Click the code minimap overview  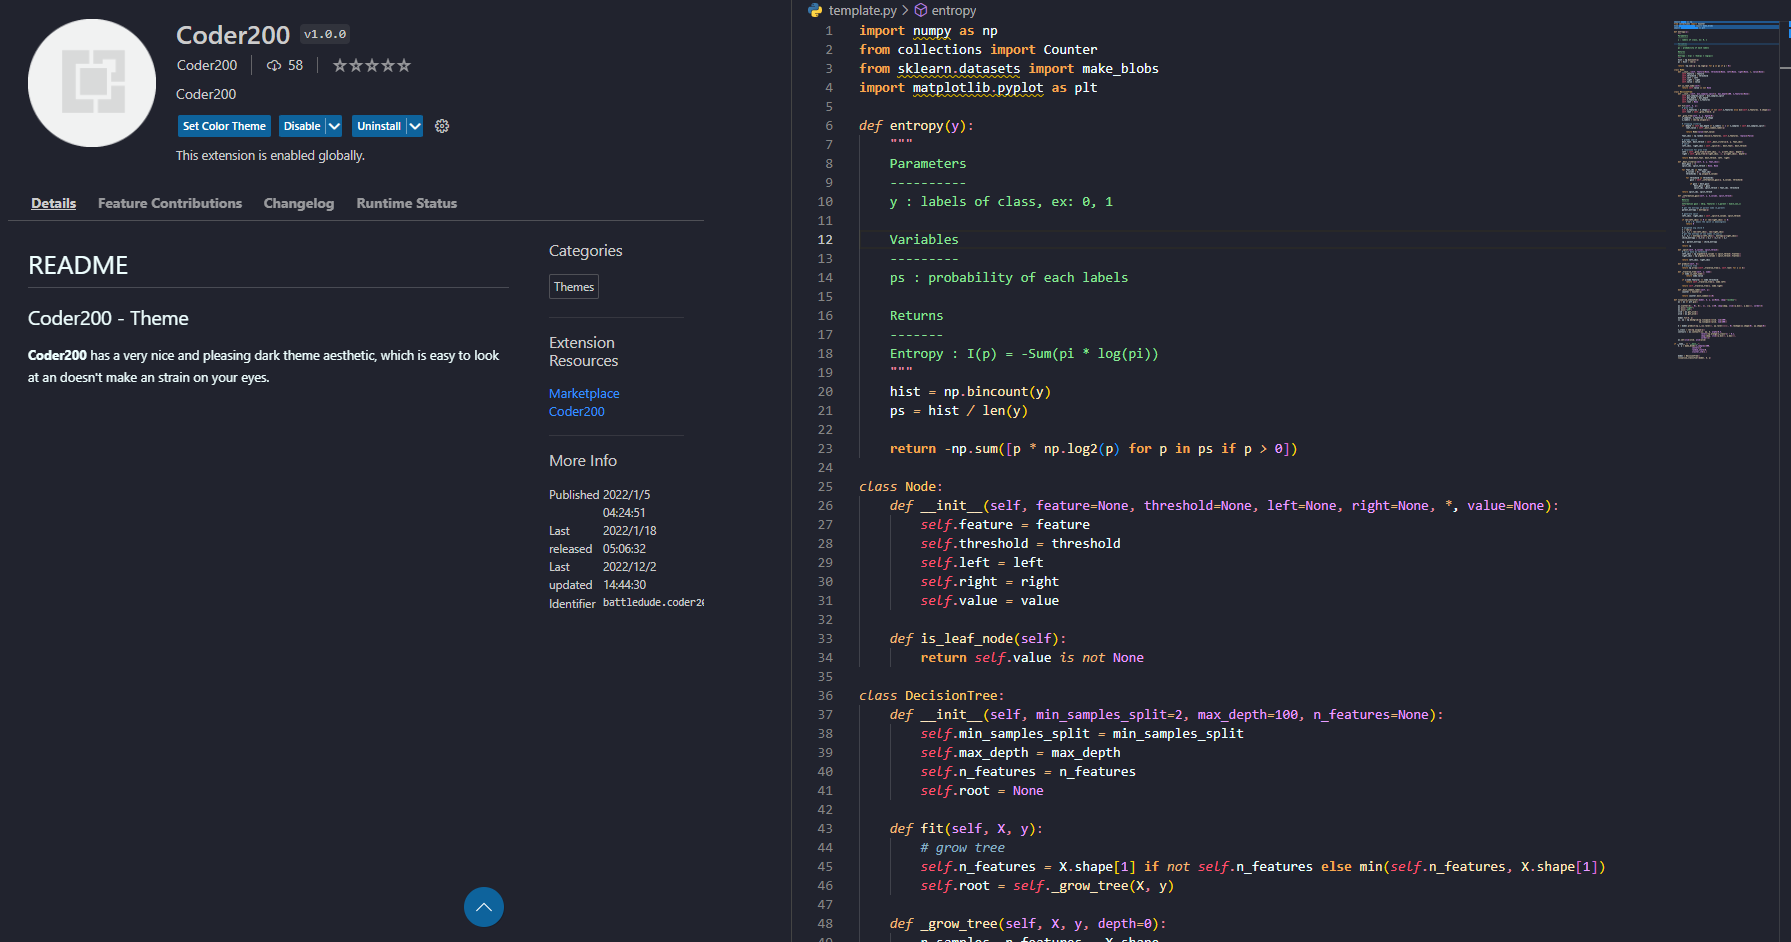pyautogui.click(x=1727, y=190)
